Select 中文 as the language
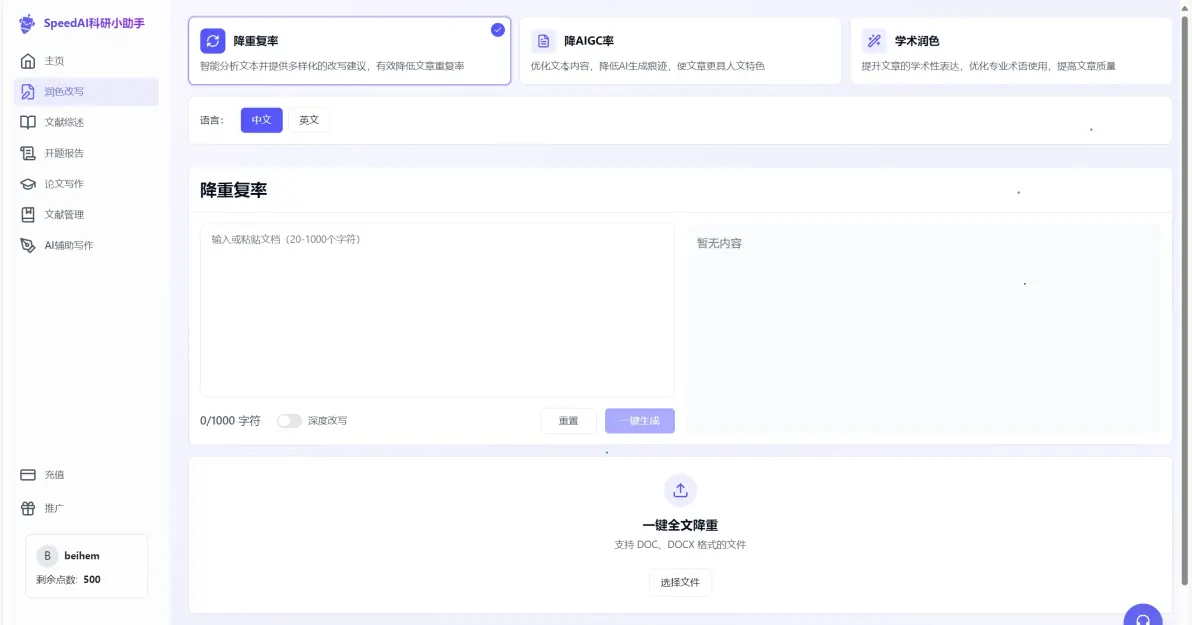1192x625 pixels. (262, 120)
